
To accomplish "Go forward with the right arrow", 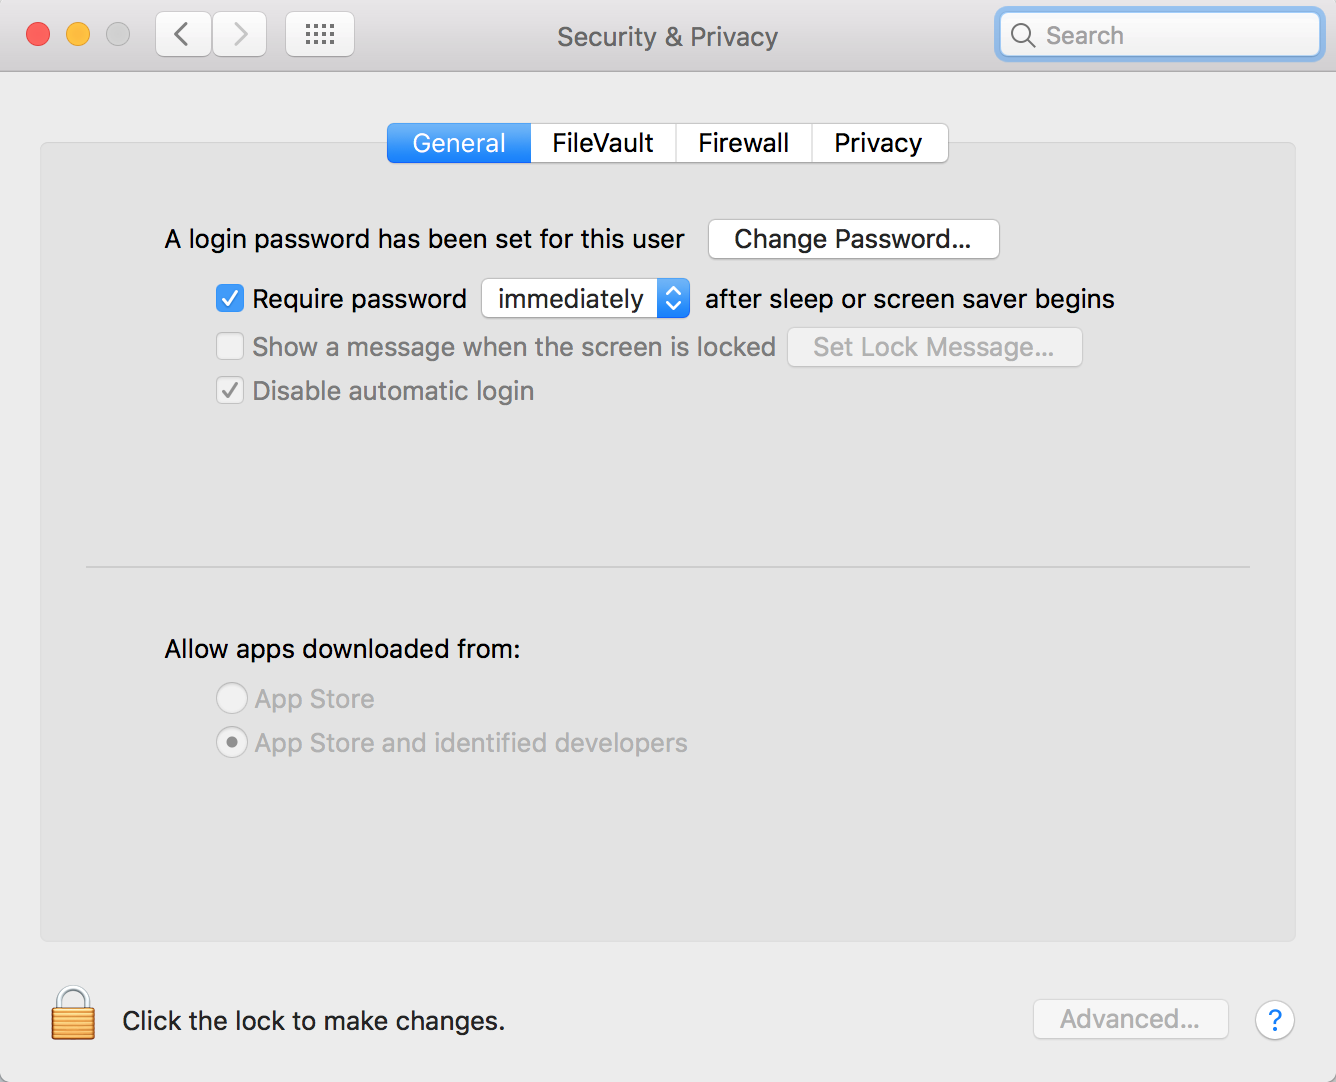I will (240, 35).
